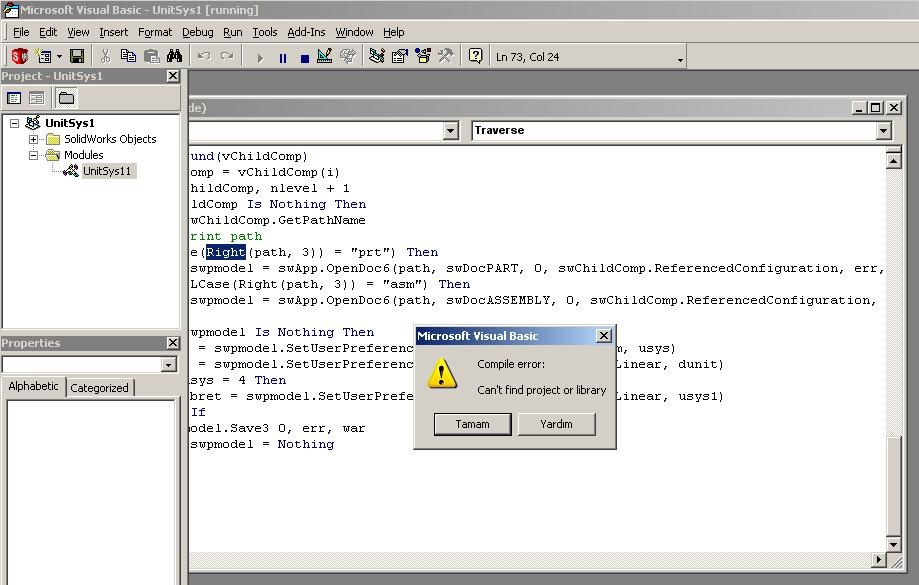Image resolution: width=919 pixels, height=585 pixels.
Task: Save the macro with the floppy disk icon
Action: (x=77, y=56)
